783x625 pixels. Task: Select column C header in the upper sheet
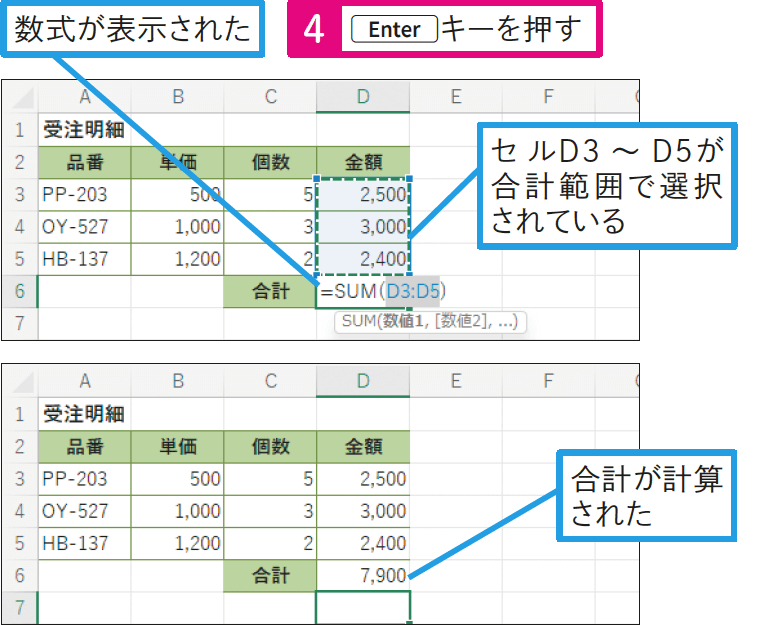270,97
